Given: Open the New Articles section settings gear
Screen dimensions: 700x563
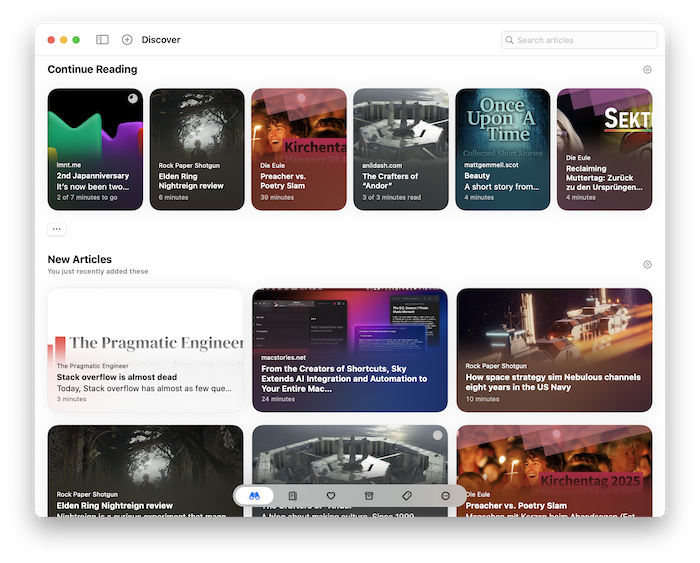Looking at the screenshot, I should (647, 265).
